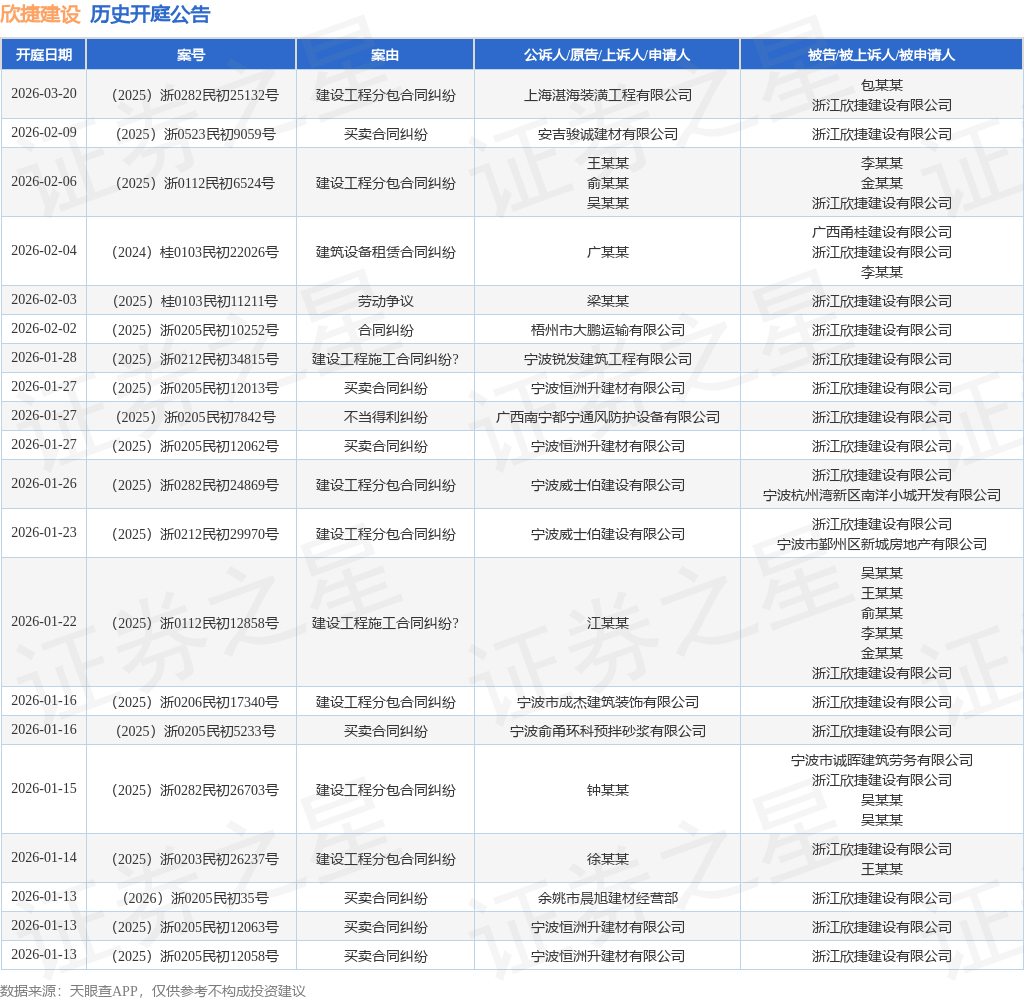Image resolution: width=1024 pixels, height=1000 pixels.
Task: Select case number (2025)浙0112民初6524号
Action: pyautogui.click(x=195, y=183)
